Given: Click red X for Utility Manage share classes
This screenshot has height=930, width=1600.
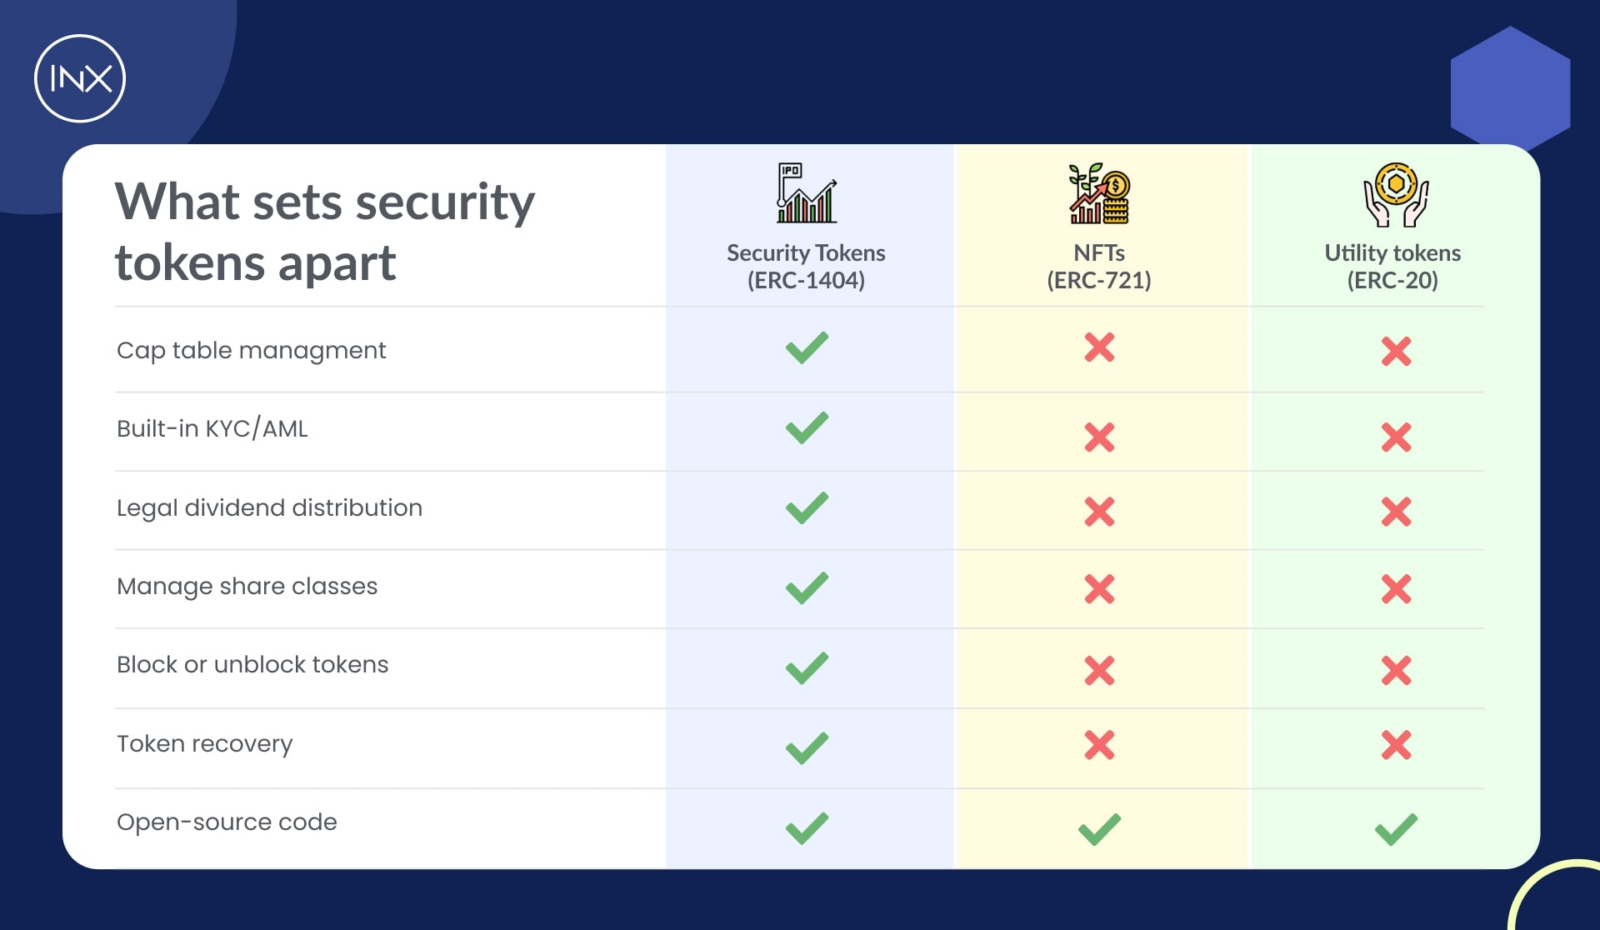Looking at the screenshot, I should pos(1396,589).
